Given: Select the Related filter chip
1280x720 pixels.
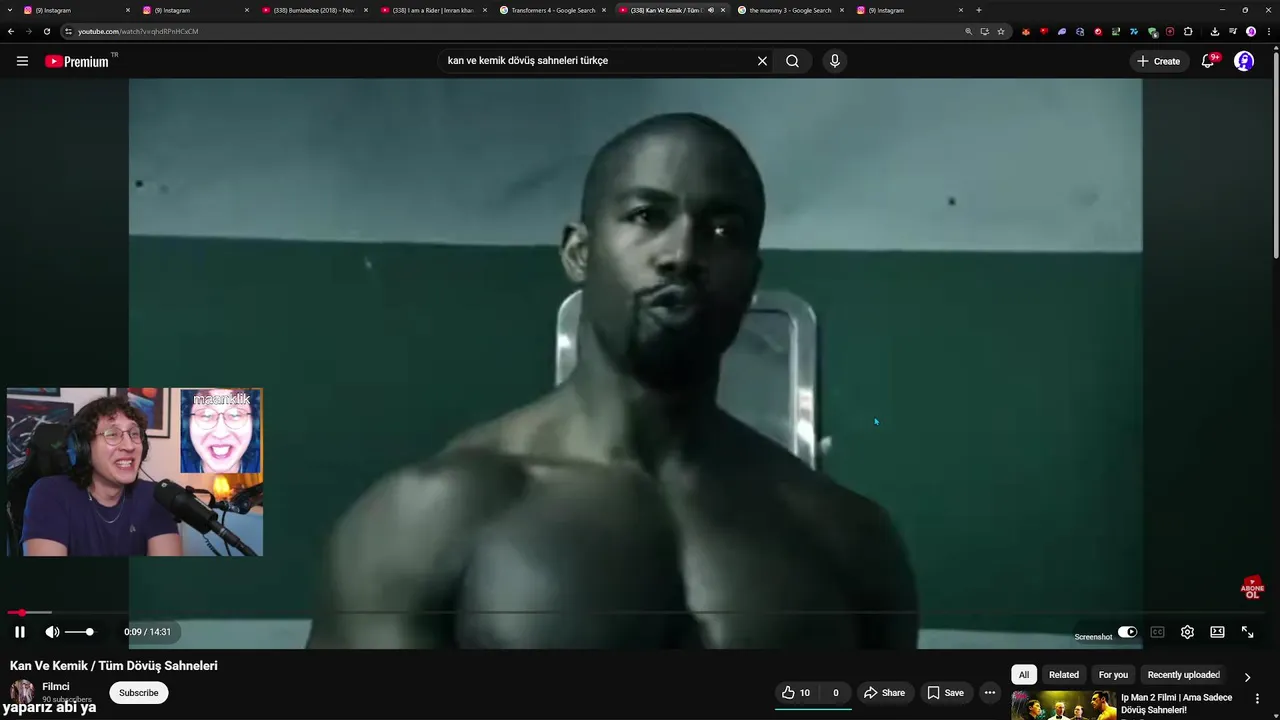Looking at the screenshot, I should click(1063, 675).
